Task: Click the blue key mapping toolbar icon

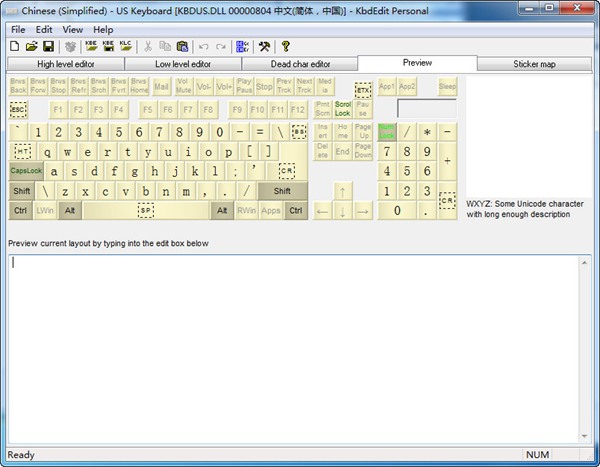Action: pos(243,46)
